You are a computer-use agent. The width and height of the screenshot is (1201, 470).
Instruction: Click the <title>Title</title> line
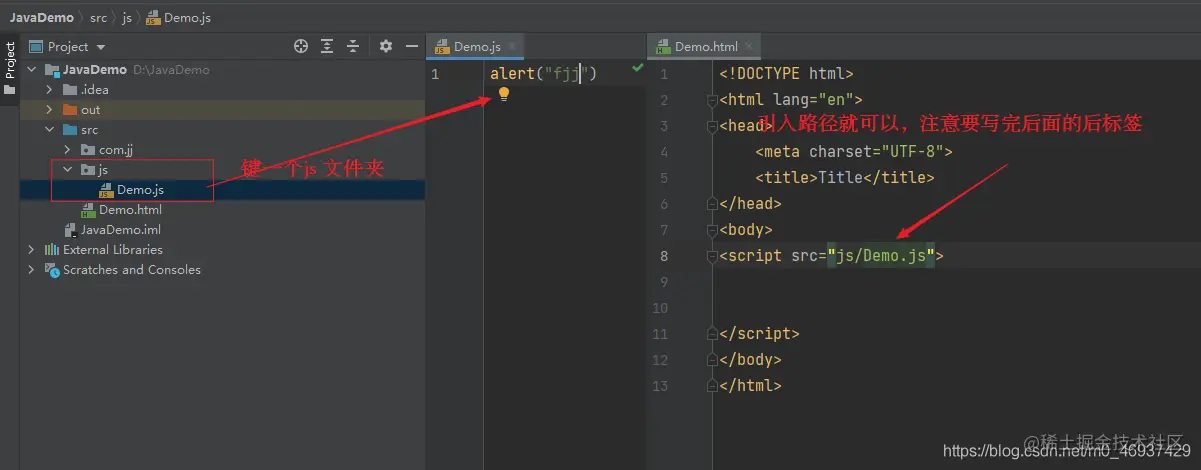845,178
